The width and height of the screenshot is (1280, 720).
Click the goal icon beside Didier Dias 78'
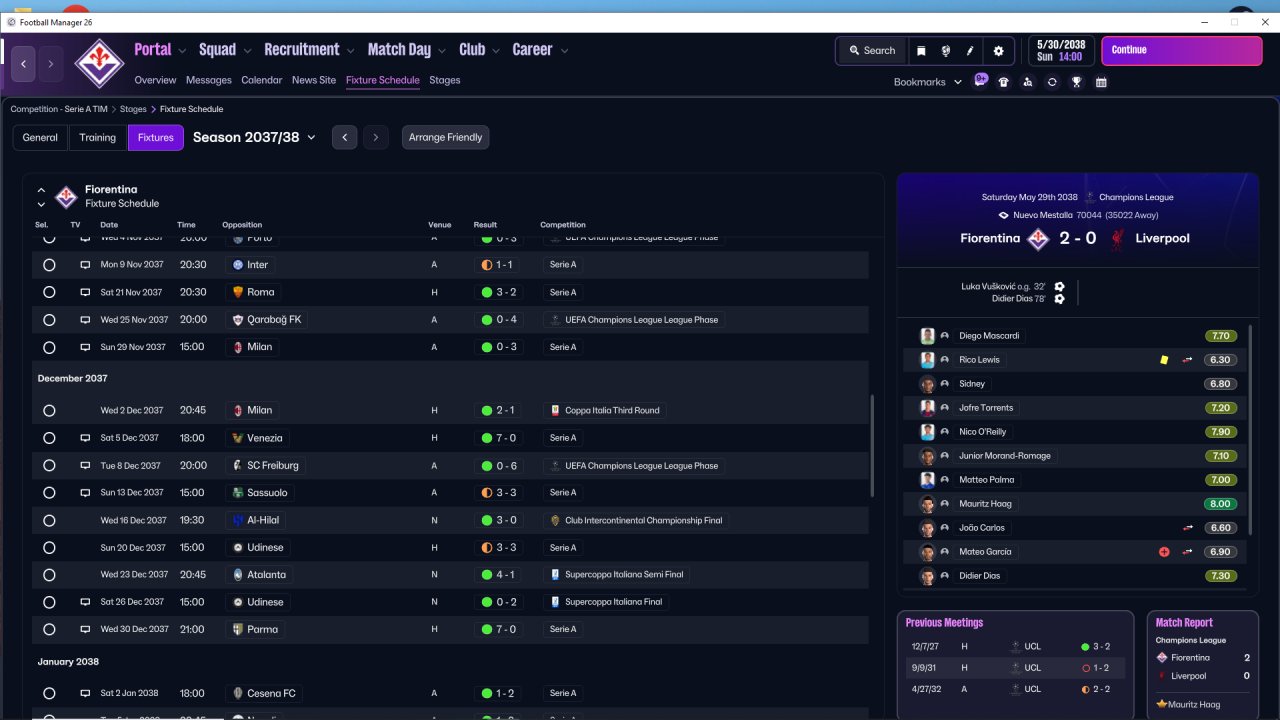click(1060, 299)
